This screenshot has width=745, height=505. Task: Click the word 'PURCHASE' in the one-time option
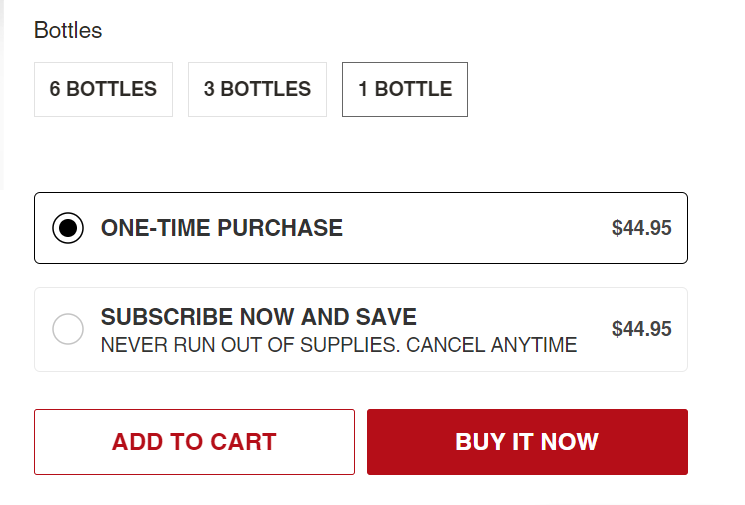(x=280, y=228)
